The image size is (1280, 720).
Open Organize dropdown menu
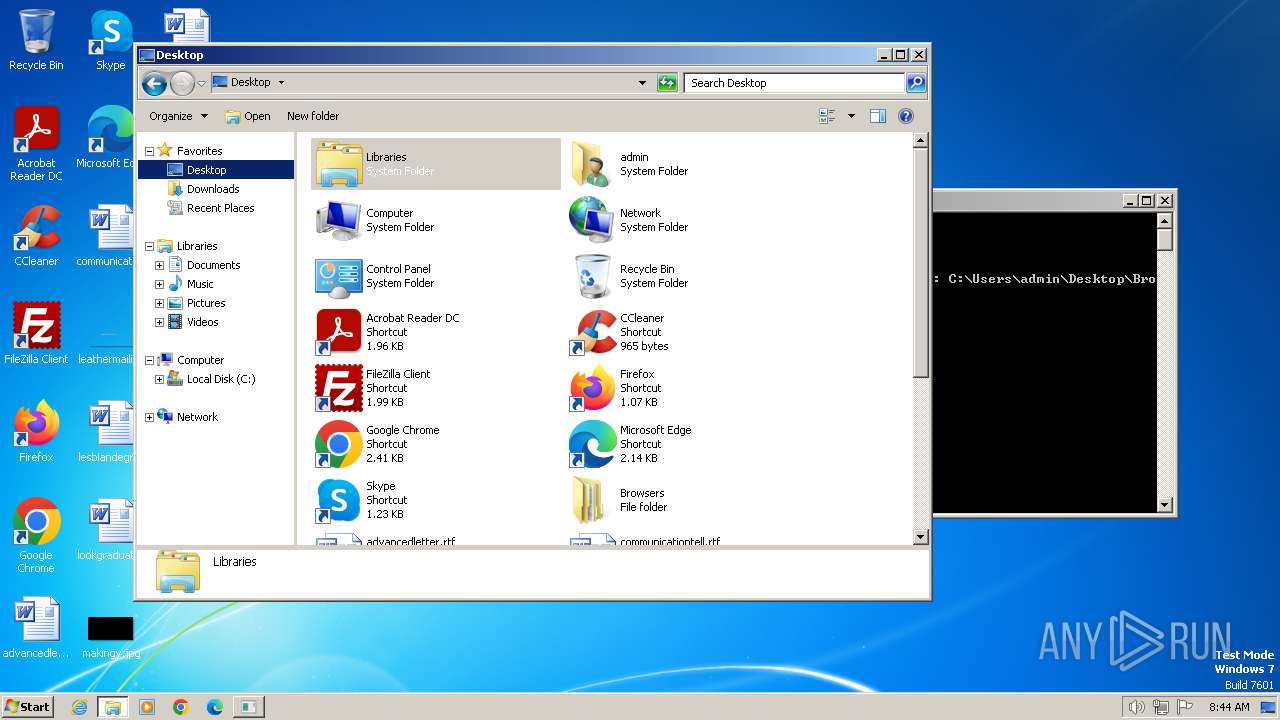178,116
